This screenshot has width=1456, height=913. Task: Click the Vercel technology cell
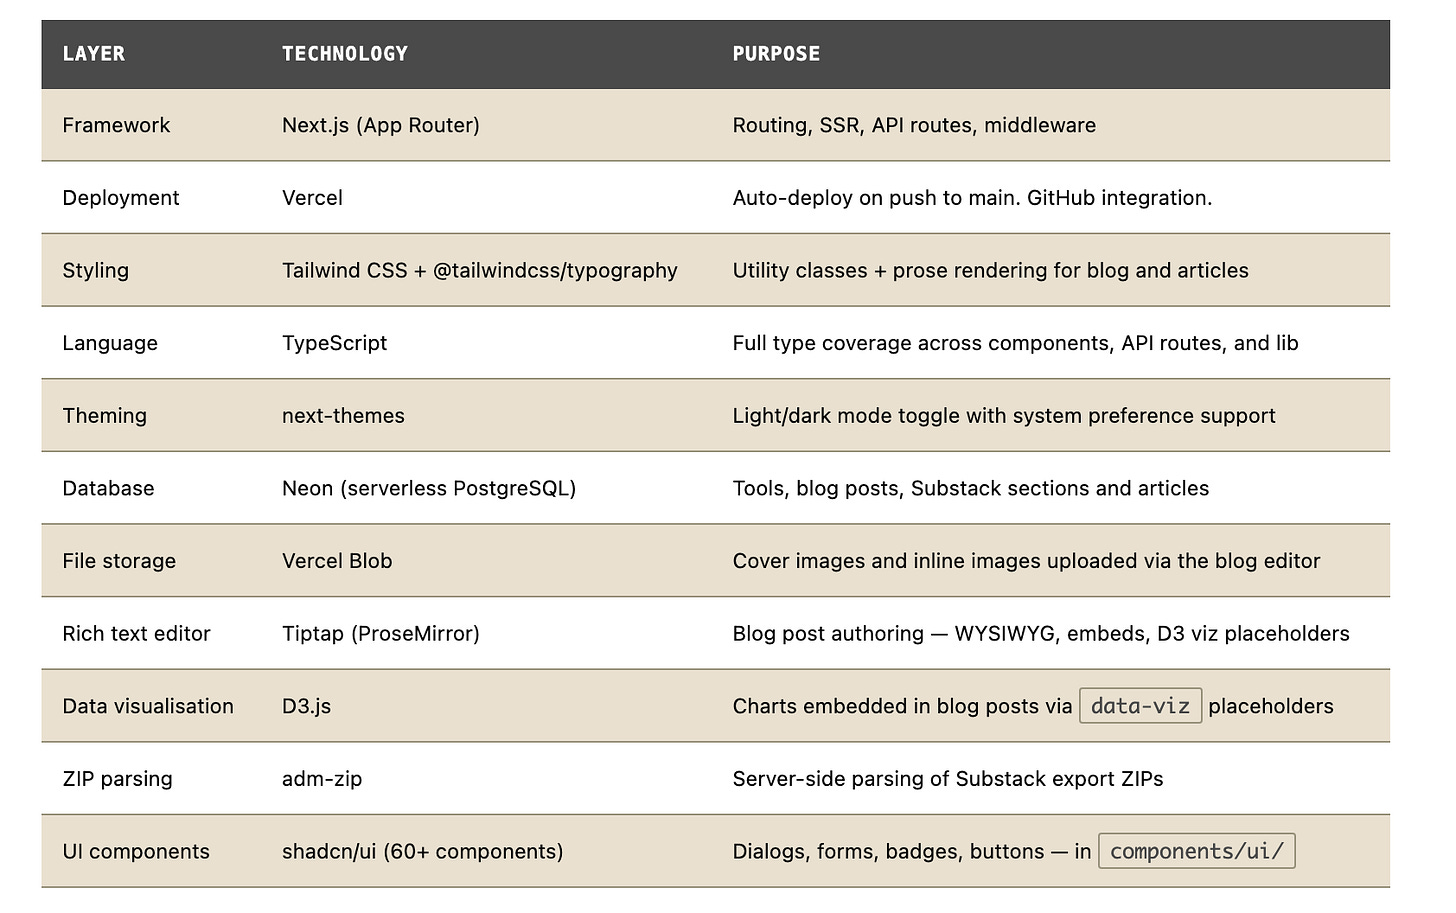click(x=312, y=198)
